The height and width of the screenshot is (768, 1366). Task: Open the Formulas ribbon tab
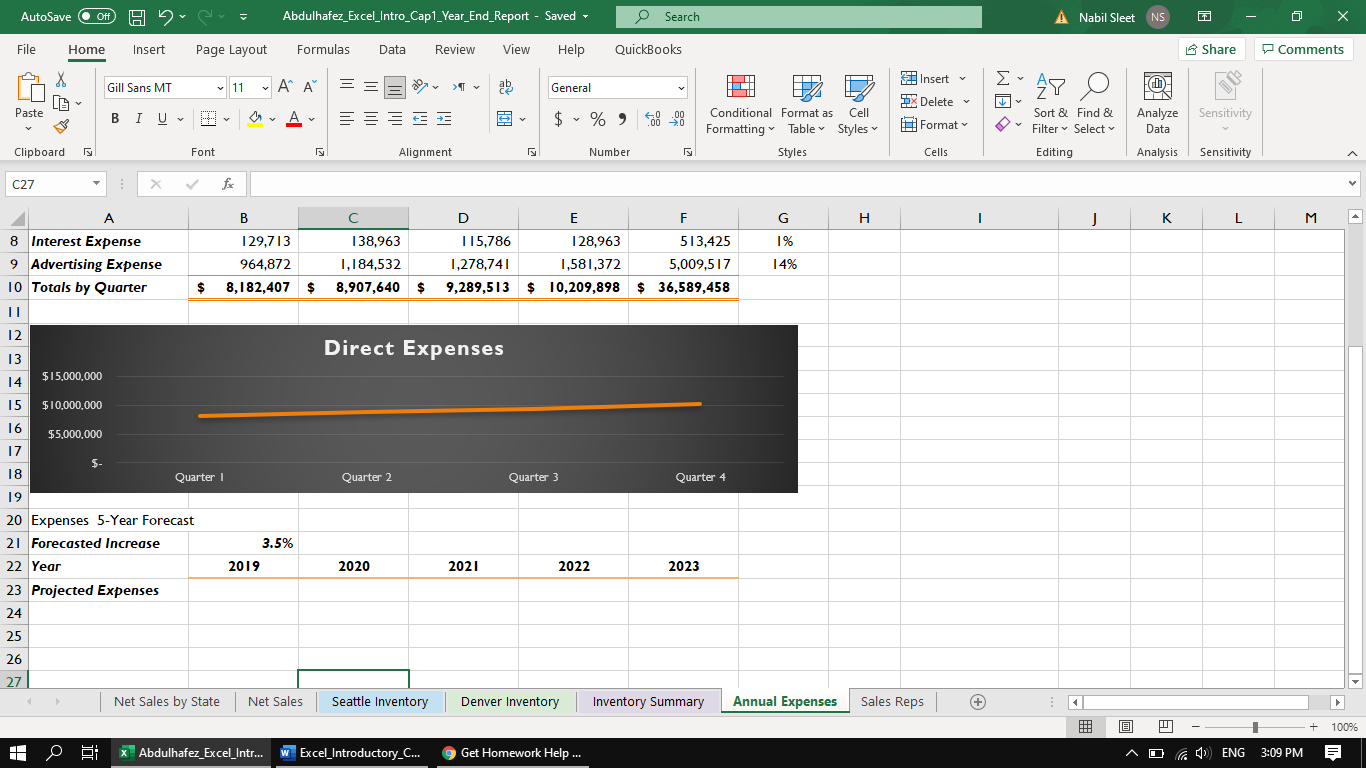[323, 50]
